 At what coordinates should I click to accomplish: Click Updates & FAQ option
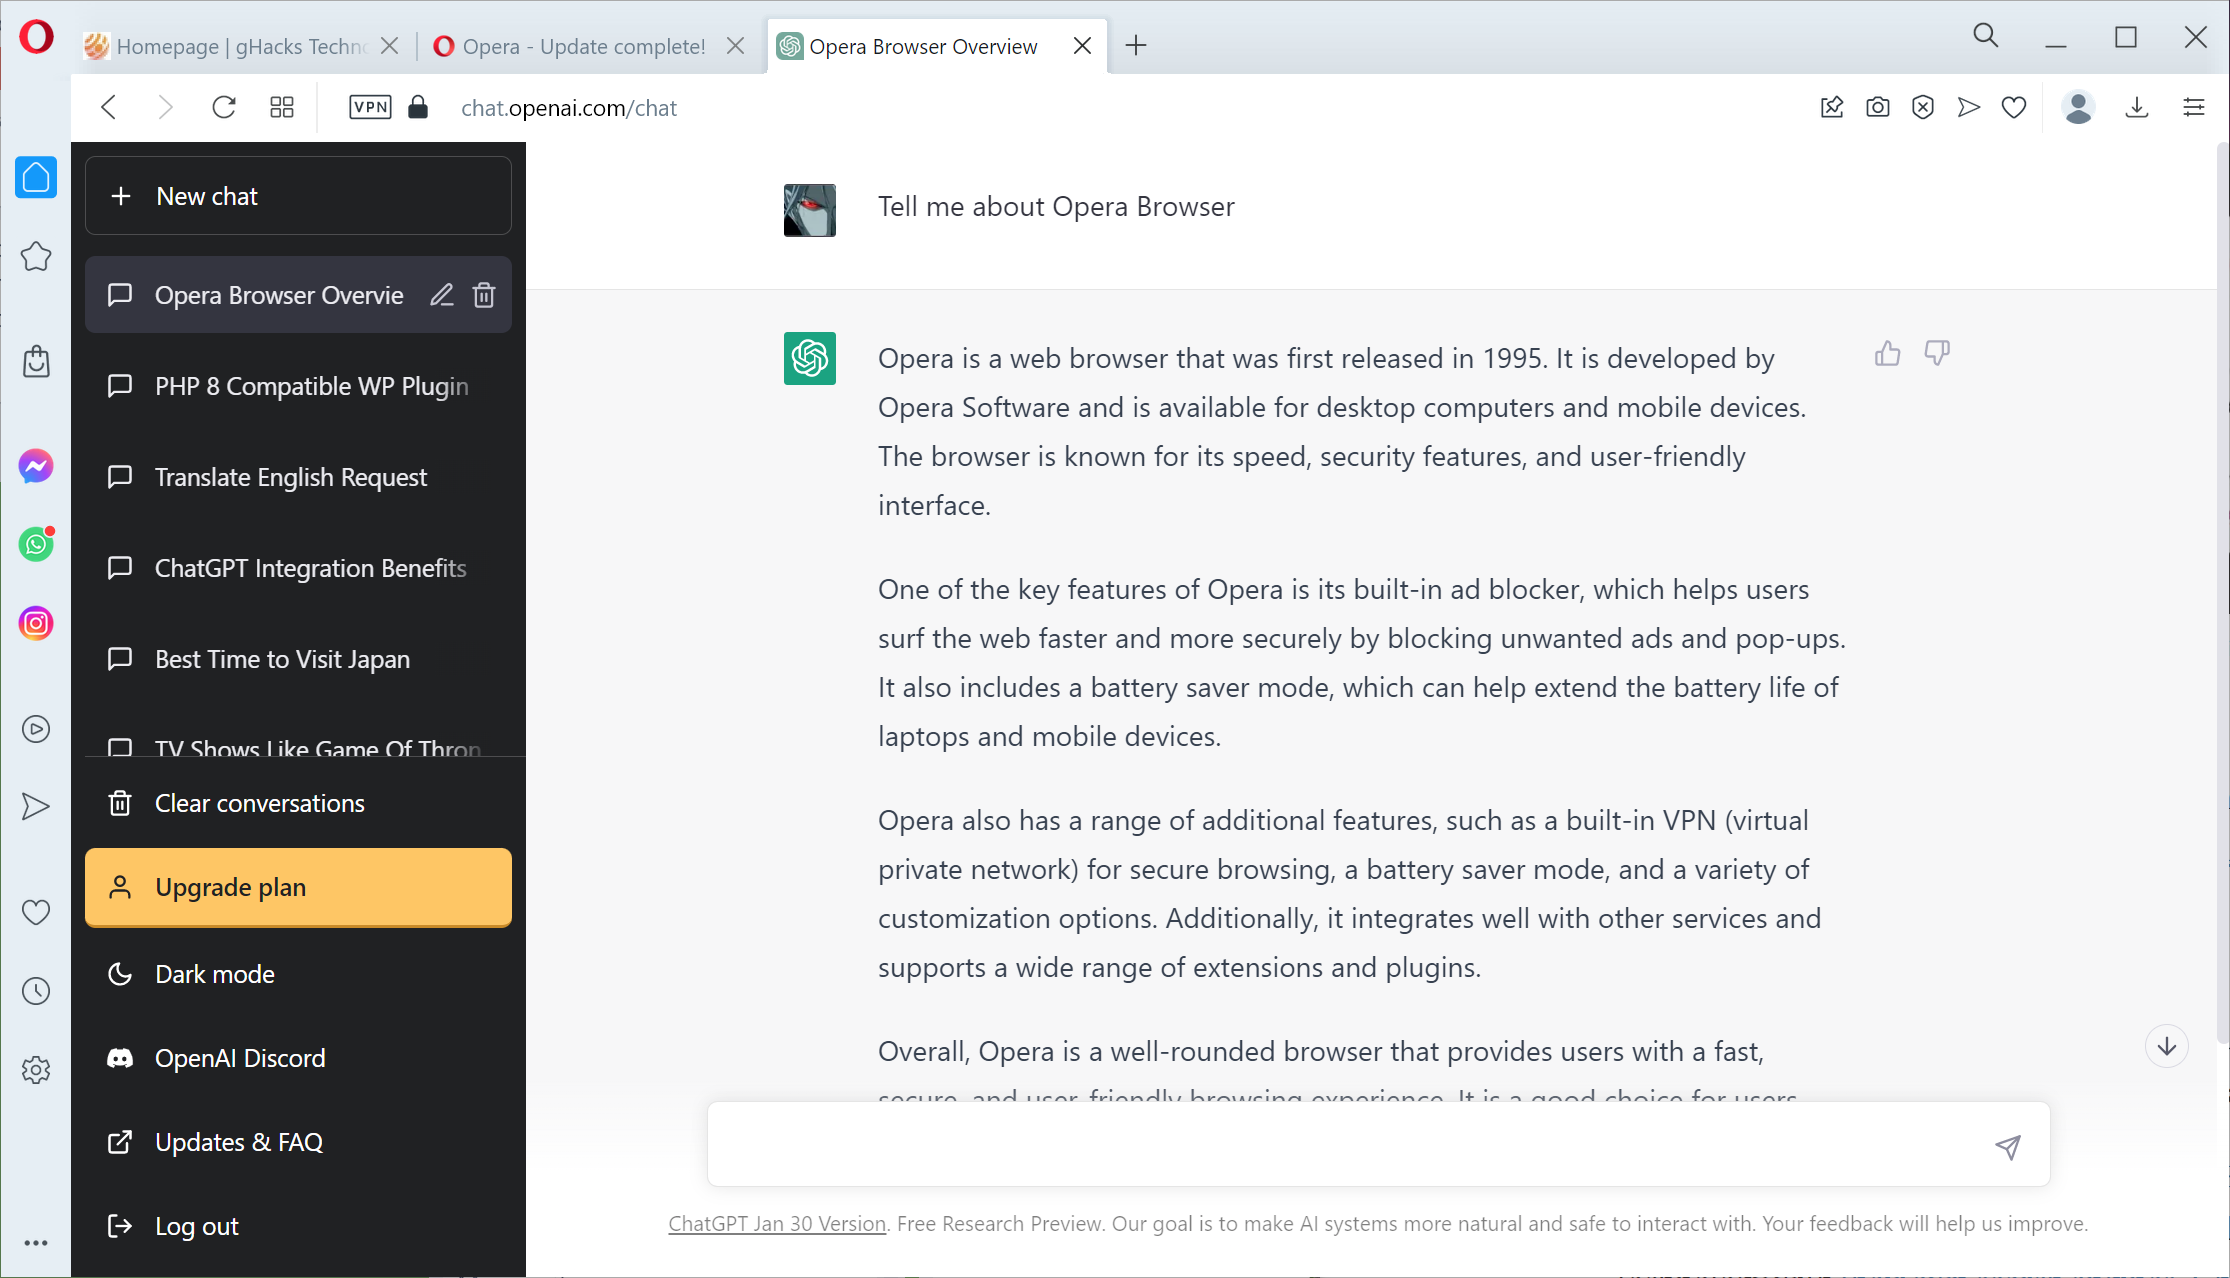[239, 1142]
